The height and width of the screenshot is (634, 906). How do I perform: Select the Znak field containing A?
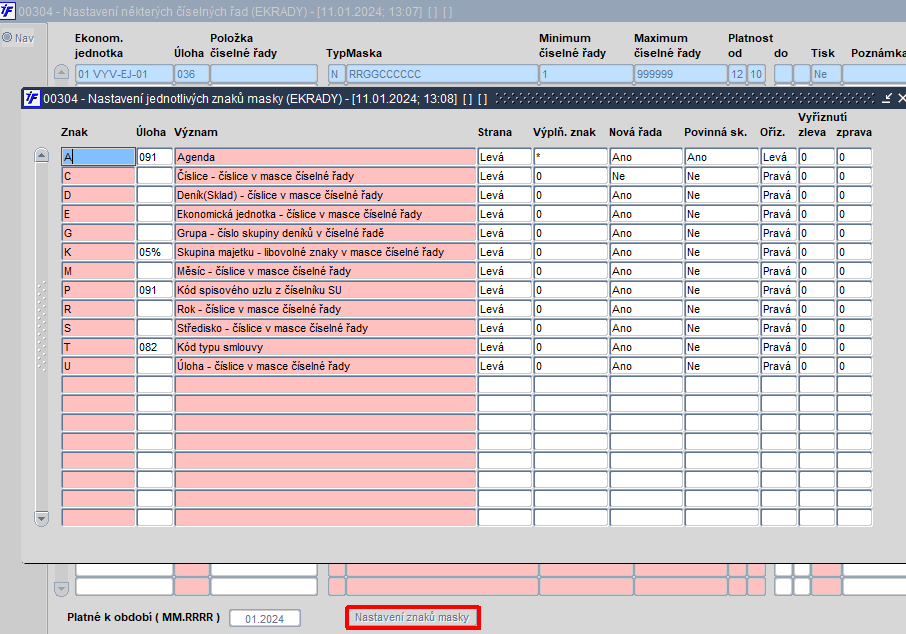point(98,157)
